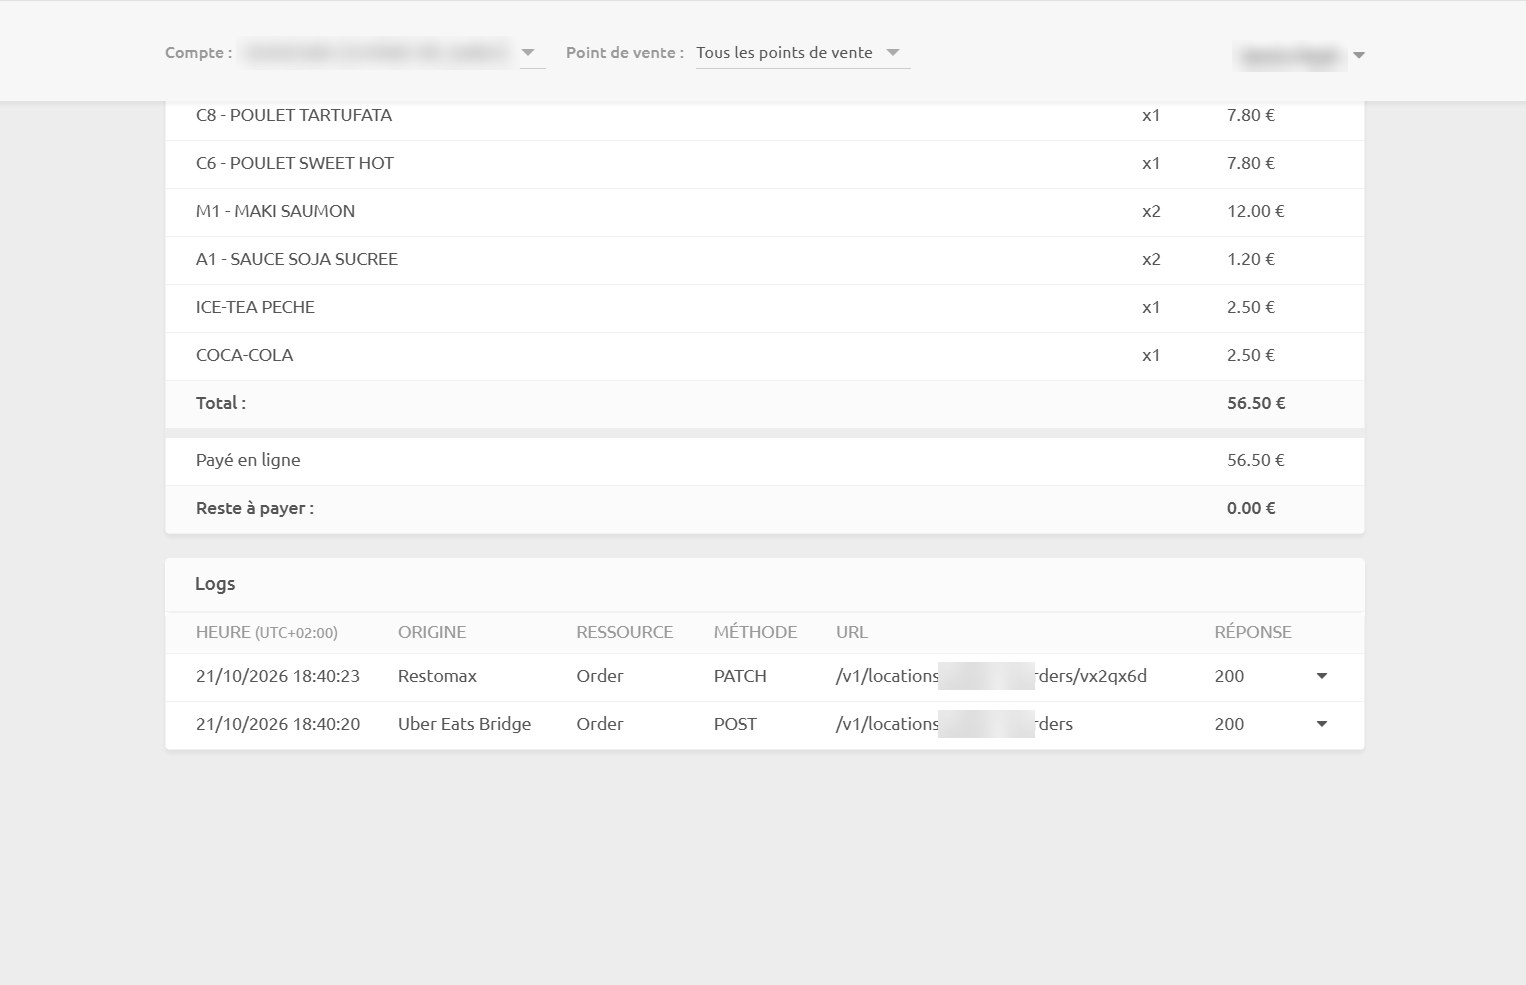Select the C8 - POULET TARTUFATA line
The height and width of the screenshot is (985, 1526).
[765, 116]
